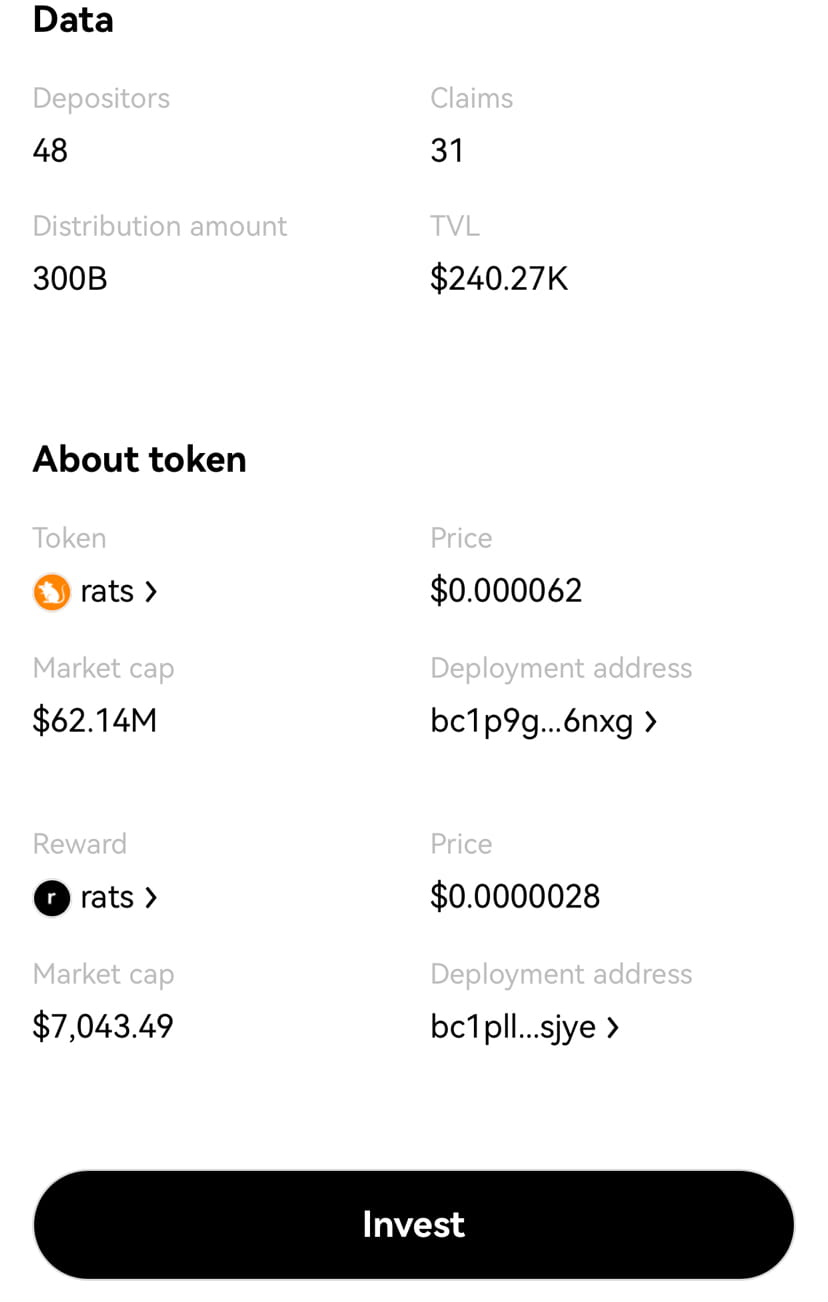
Task: Click the Depositors count 48
Action: [49, 150]
